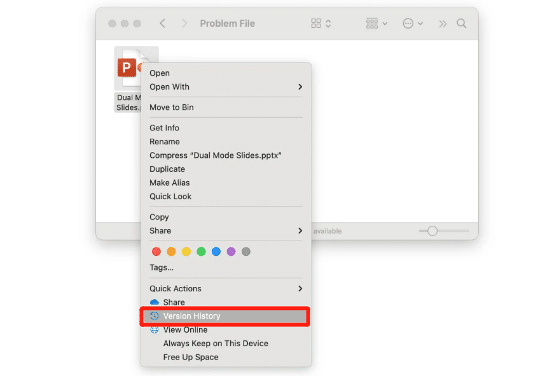Click the Problem File window title
Image resolution: width=552 pixels, height=376 pixels.
click(227, 24)
